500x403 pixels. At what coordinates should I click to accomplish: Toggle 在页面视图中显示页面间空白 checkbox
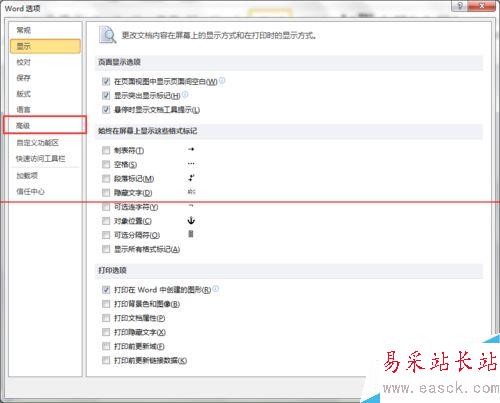106,81
